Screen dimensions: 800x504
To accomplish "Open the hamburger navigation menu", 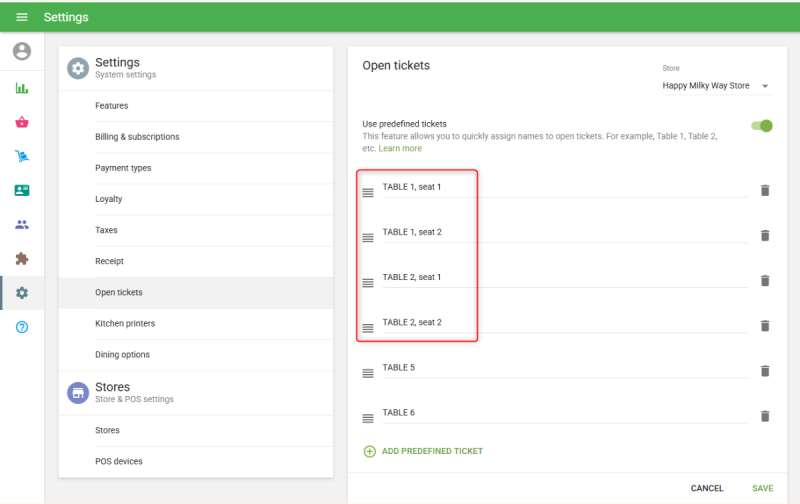I will click(x=22, y=17).
